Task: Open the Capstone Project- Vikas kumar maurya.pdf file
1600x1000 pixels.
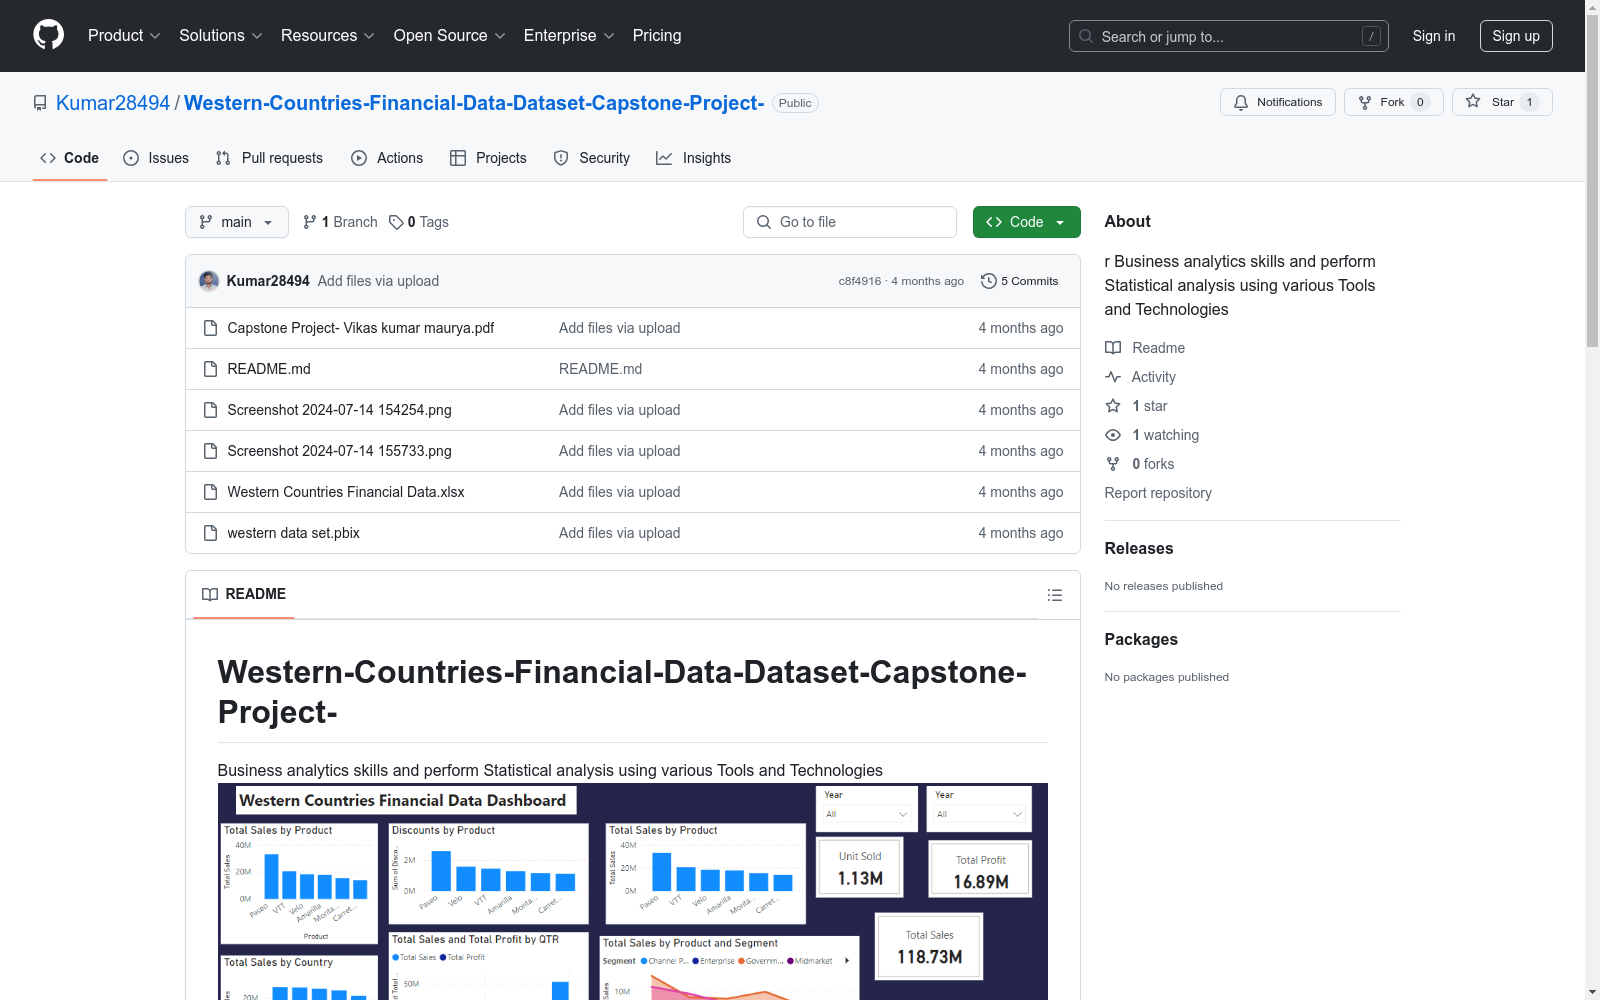Action: tap(361, 328)
